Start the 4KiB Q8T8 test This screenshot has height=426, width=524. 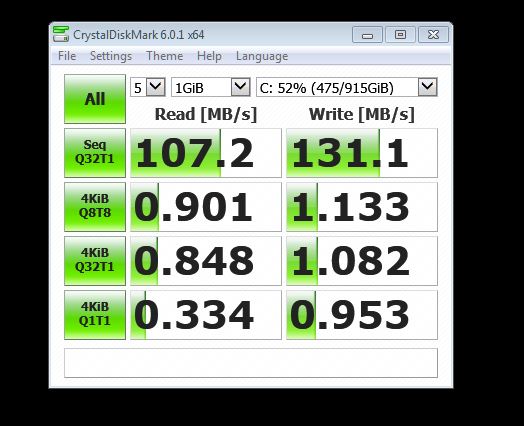(95, 207)
